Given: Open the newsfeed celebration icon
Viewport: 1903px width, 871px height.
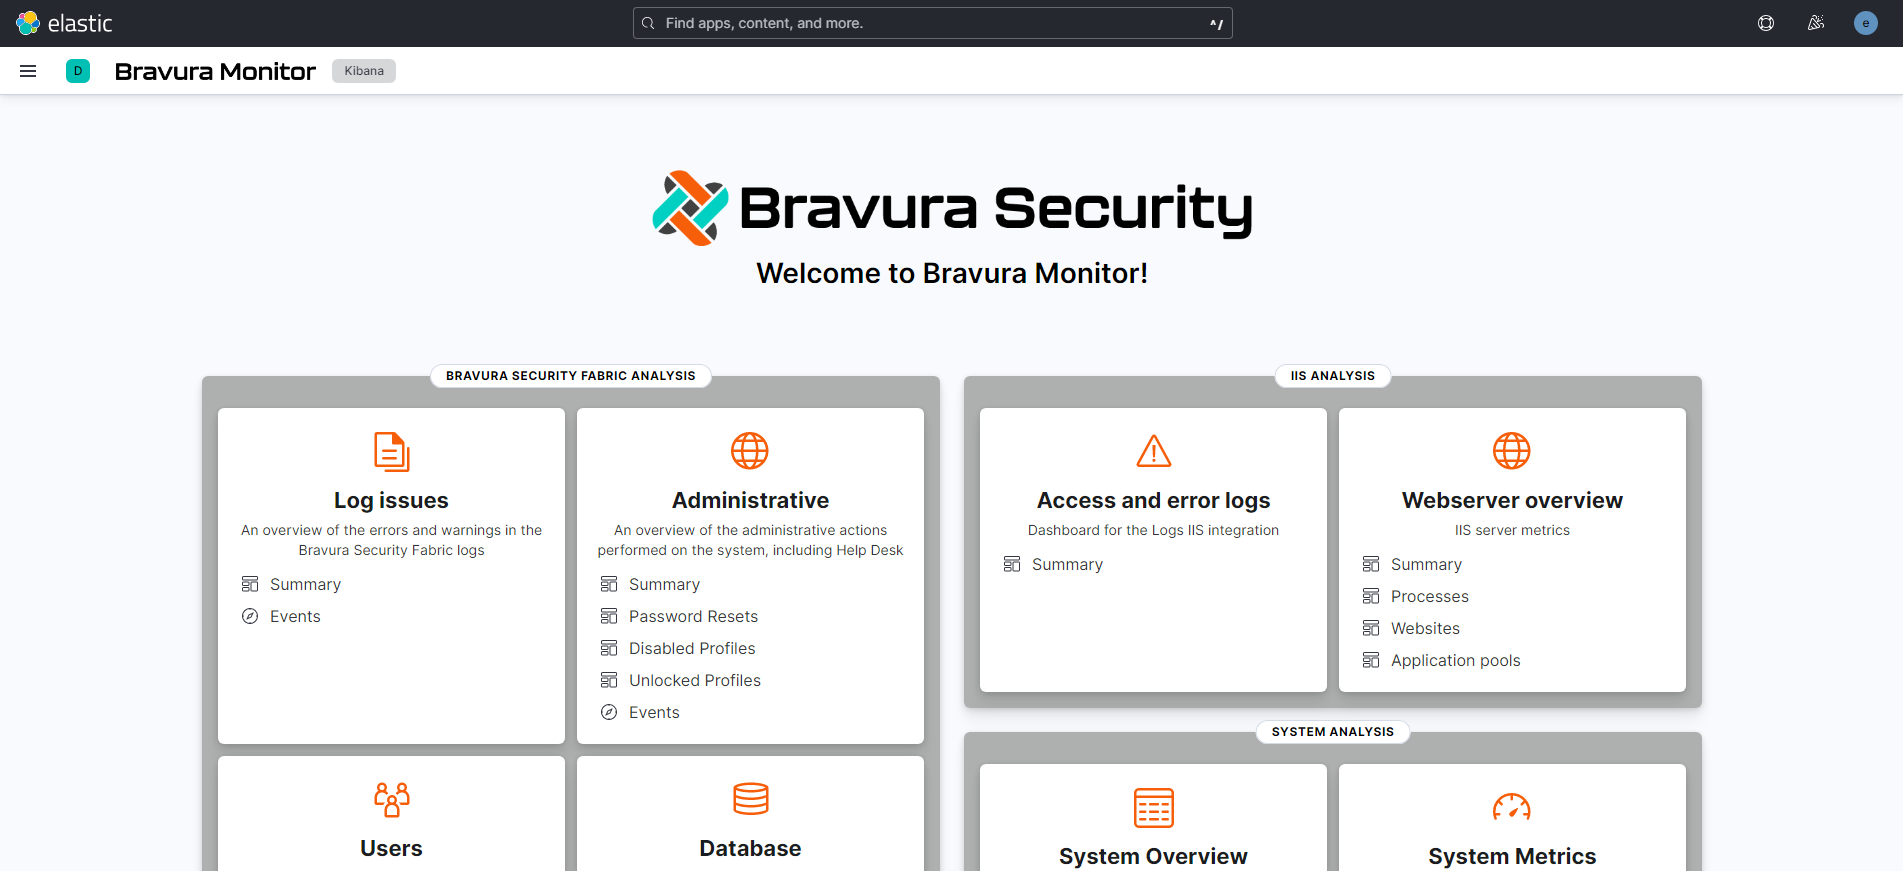Looking at the screenshot, I should [x=1816, y=23].
